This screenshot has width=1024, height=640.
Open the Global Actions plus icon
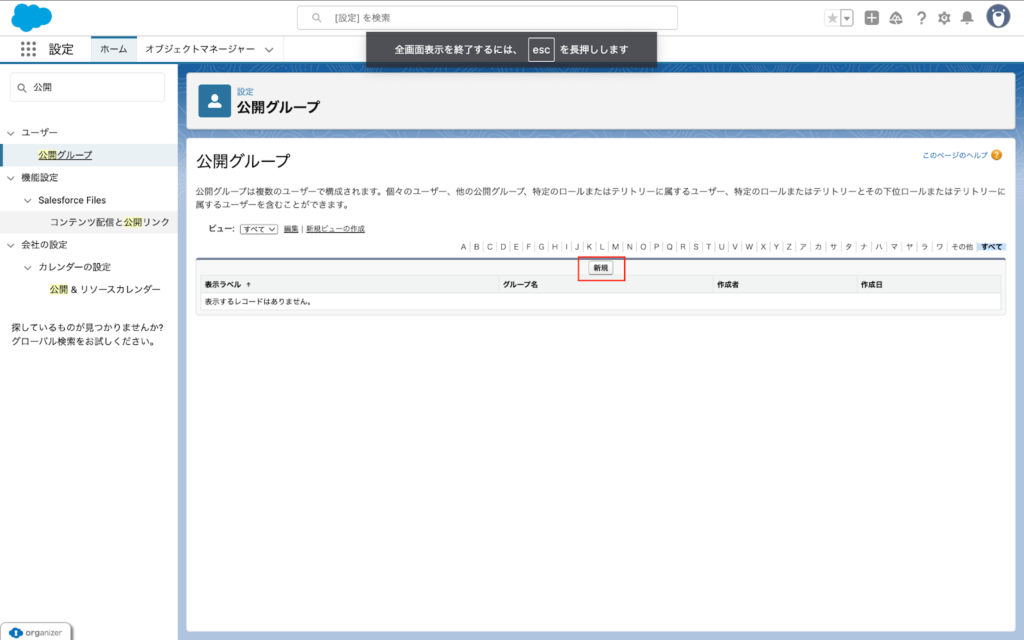tap(874, 16)
